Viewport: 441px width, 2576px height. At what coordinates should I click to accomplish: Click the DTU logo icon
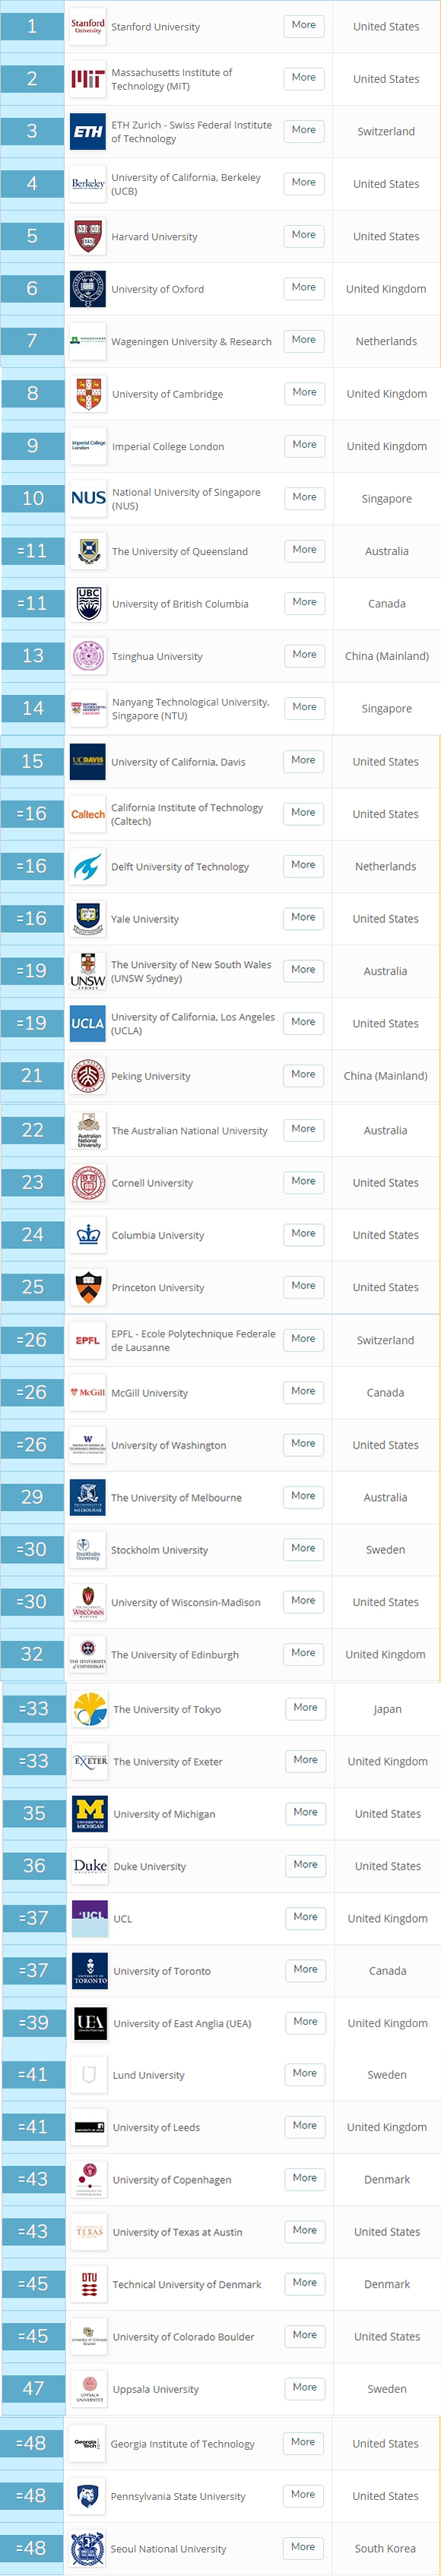[89, 2284]
